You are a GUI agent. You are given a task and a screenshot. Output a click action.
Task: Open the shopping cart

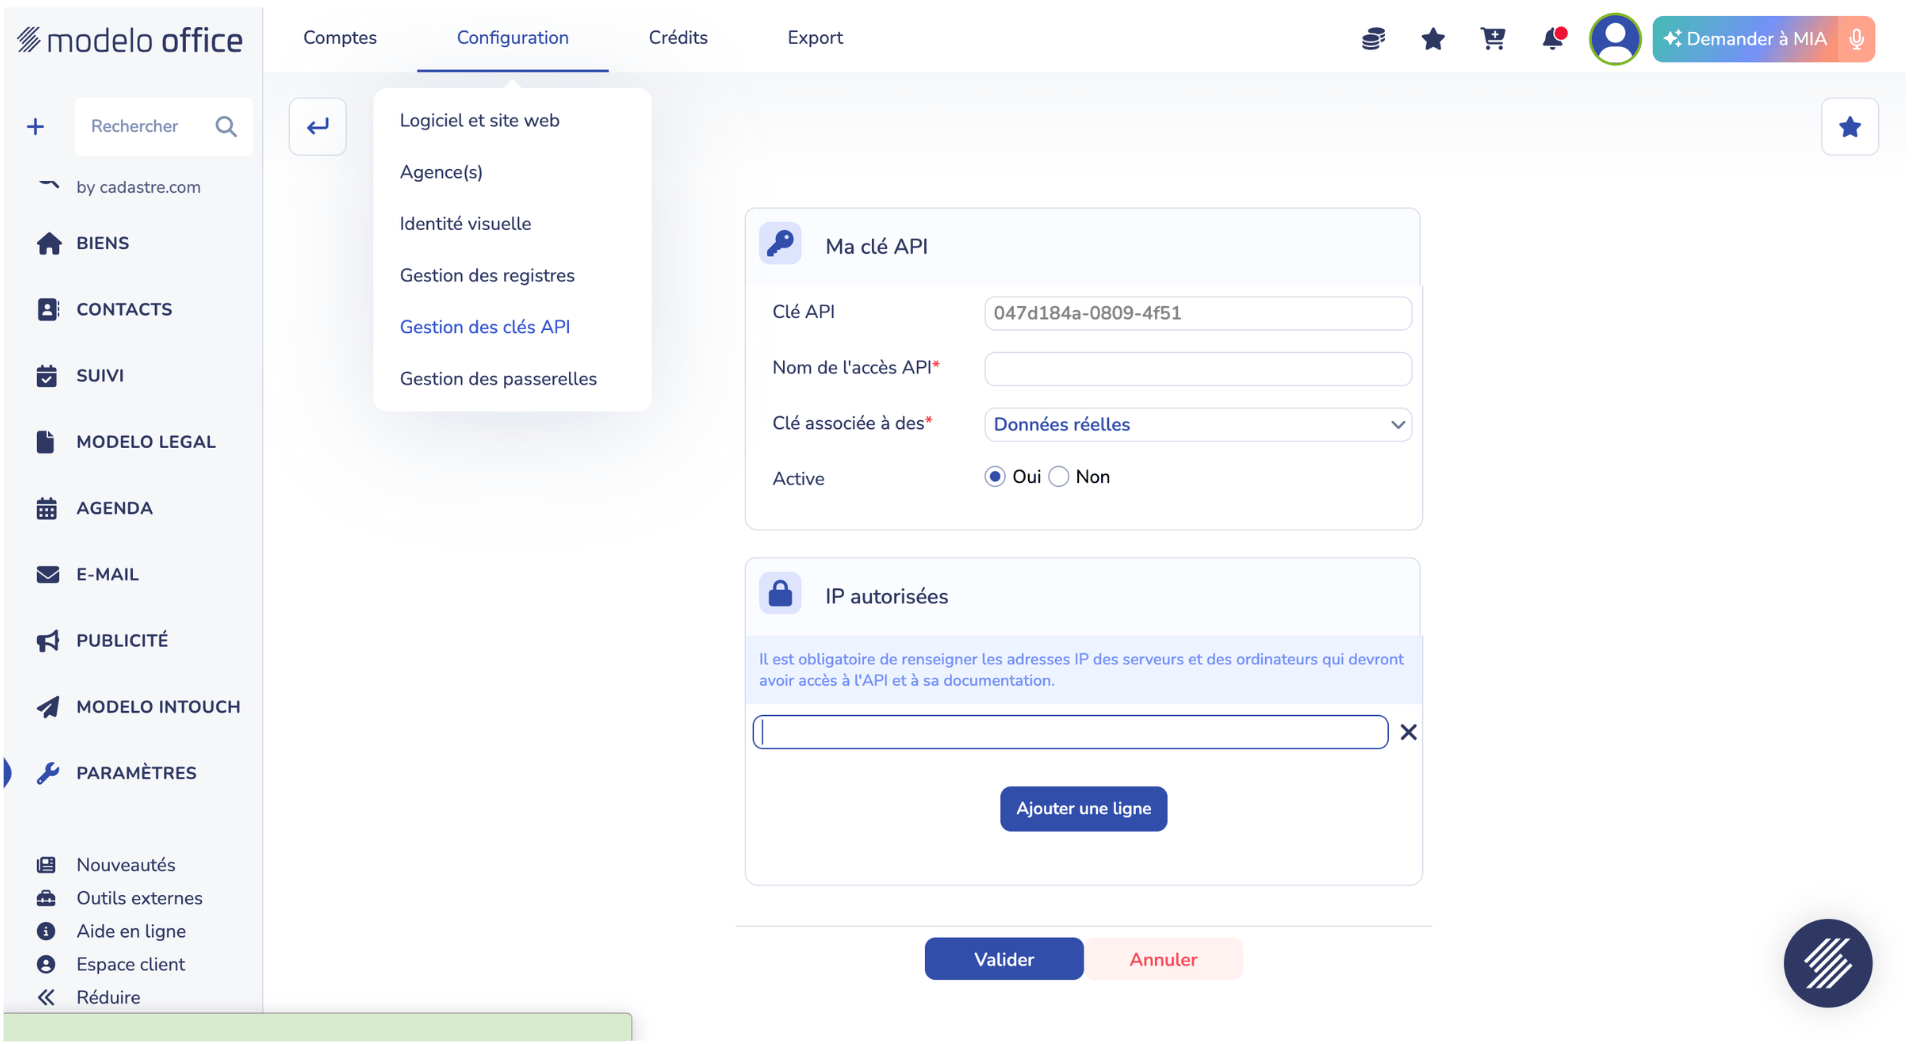coord(1493,39)
